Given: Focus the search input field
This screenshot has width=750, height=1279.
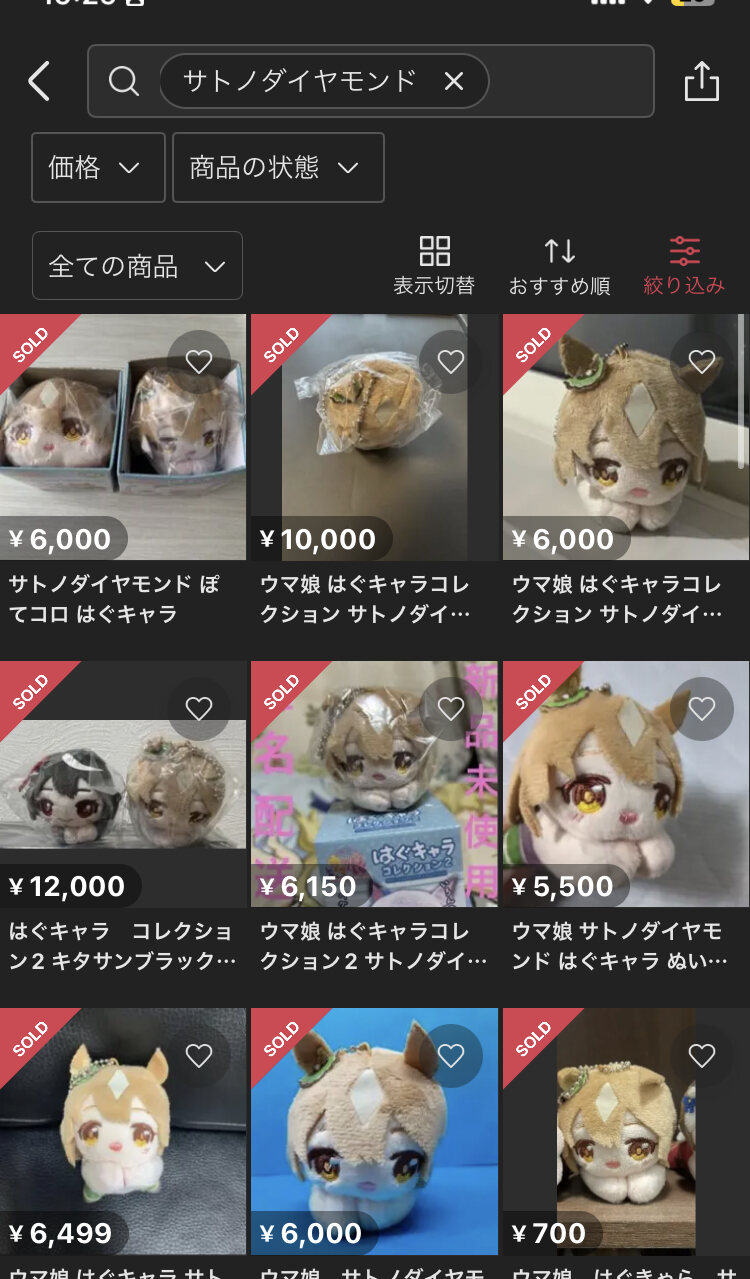Looking at the screenshot, I should (x=371, y=81).
